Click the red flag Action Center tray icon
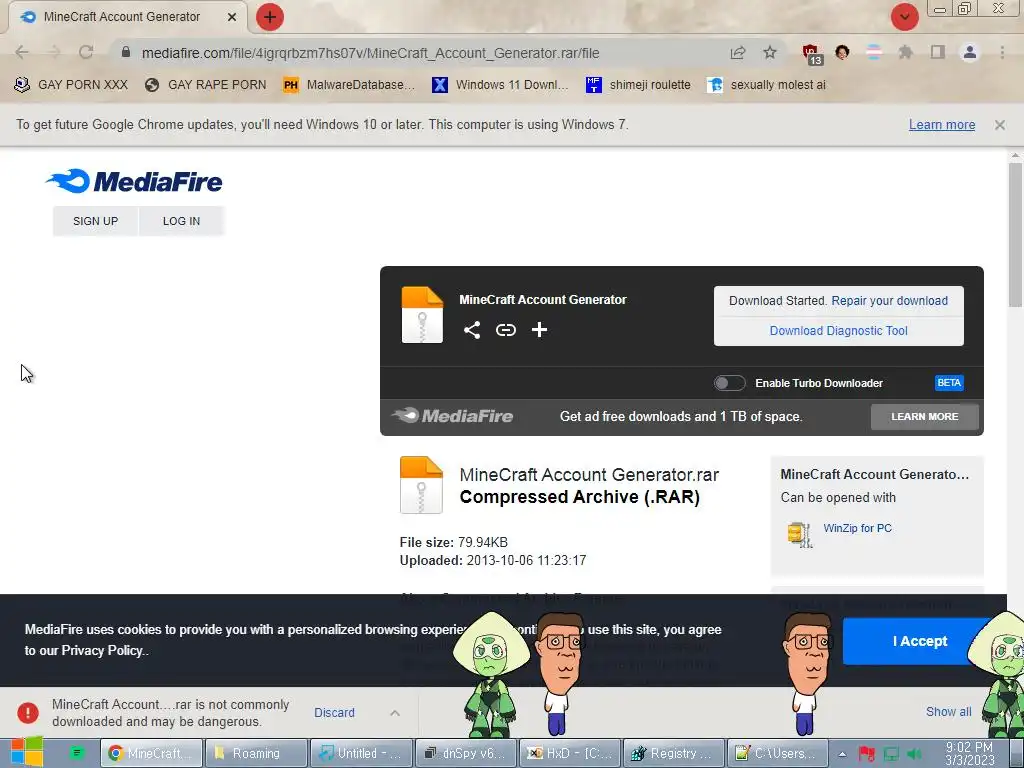The height and width of the screenshot is (768, 1024). tap(867, 754)
